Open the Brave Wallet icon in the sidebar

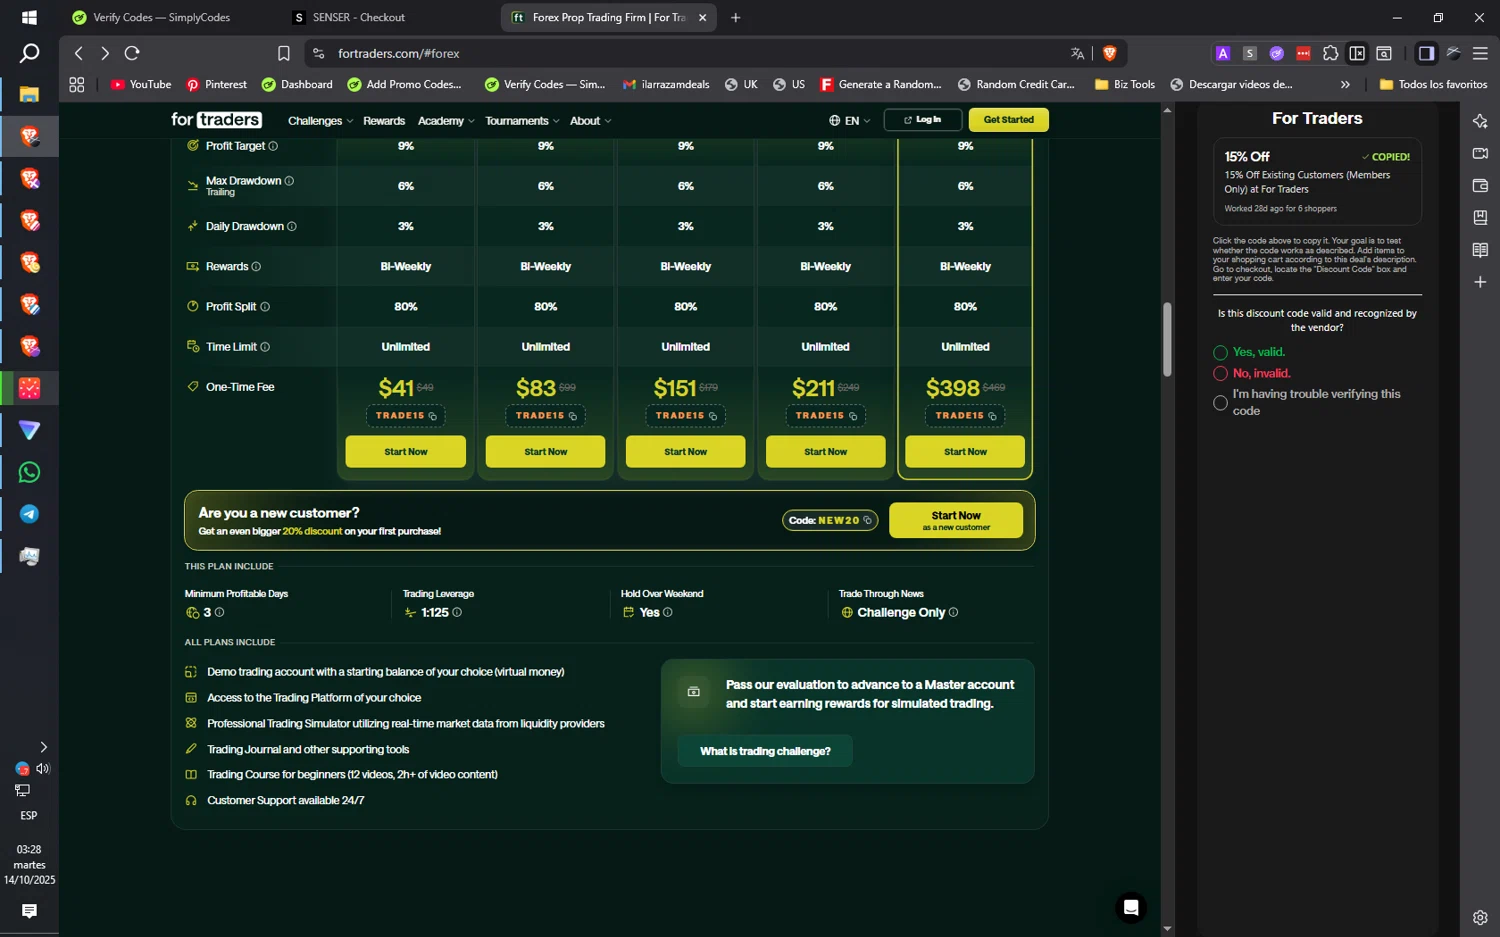tap(1480, 185)
